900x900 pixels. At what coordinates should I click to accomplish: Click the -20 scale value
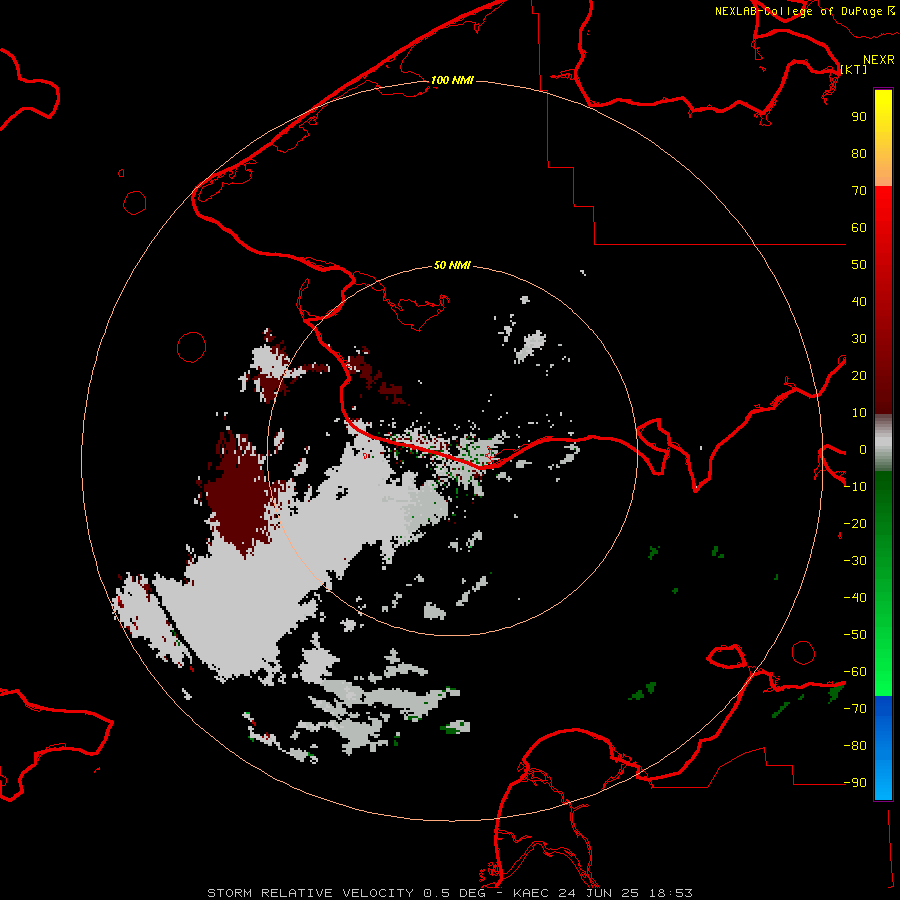pyautogui.click(x=855, y=523)
